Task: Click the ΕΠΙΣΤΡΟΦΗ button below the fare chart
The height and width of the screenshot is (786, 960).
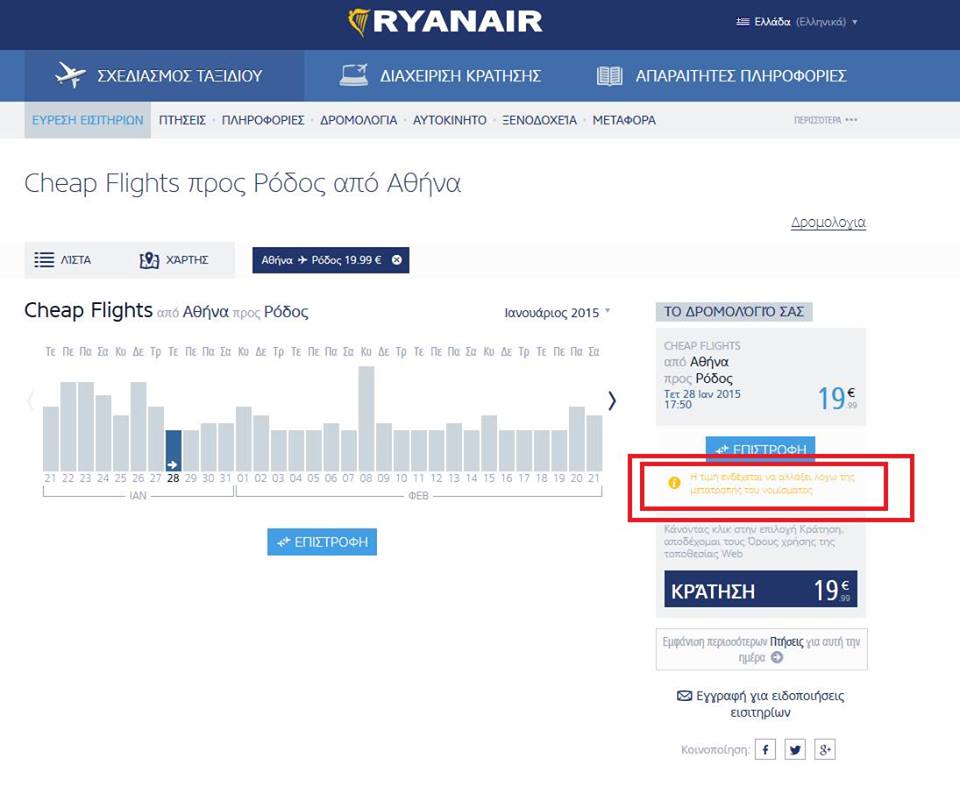Action: (x=322, y=542)
